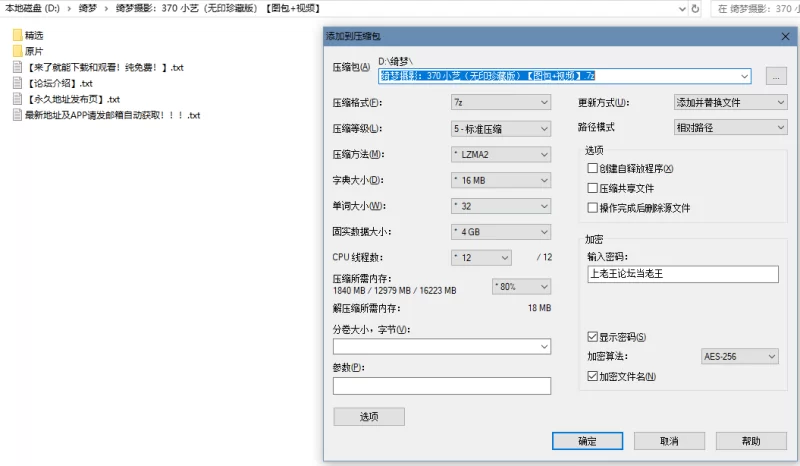Image resolution: width=800 pixels, height=466 pixels.
Task: Select the 精选 folder name
Action: coord(34,35)
